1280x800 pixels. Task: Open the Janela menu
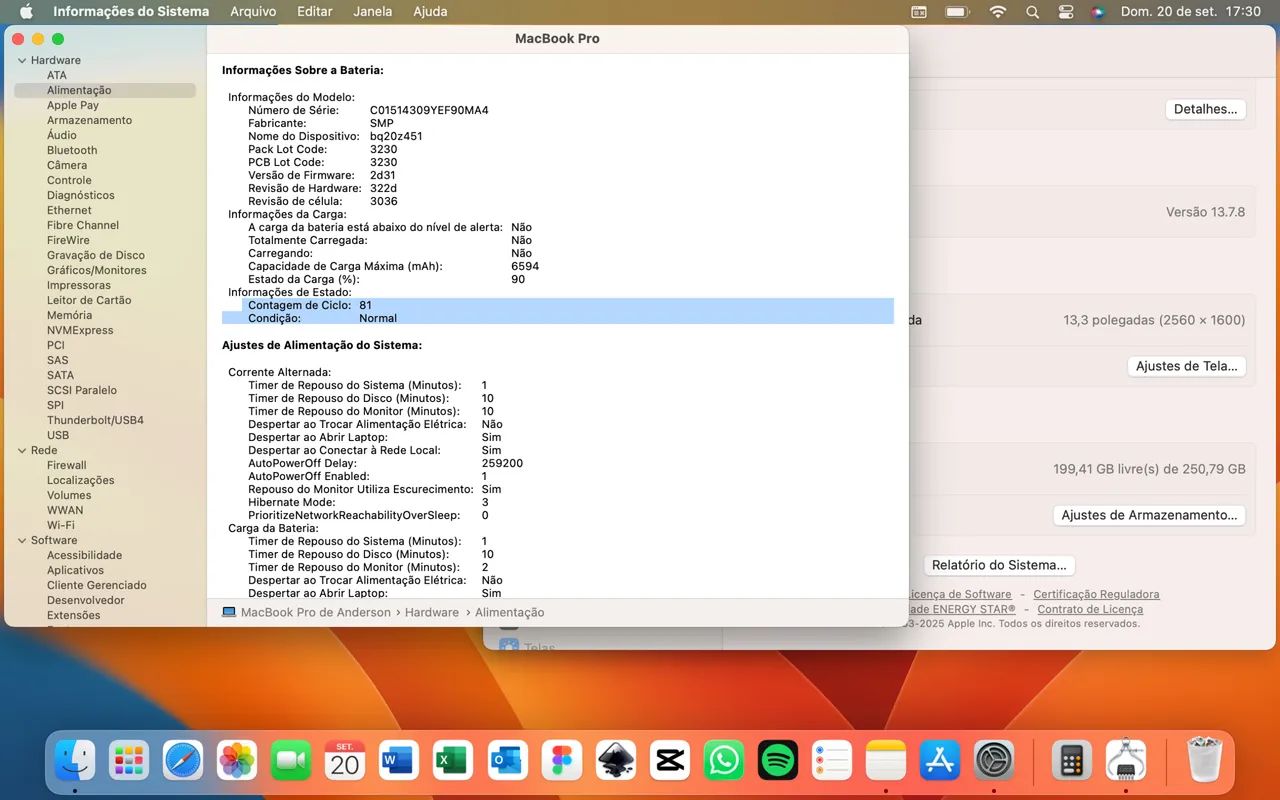pyautogui.click(x=373, y=12)
